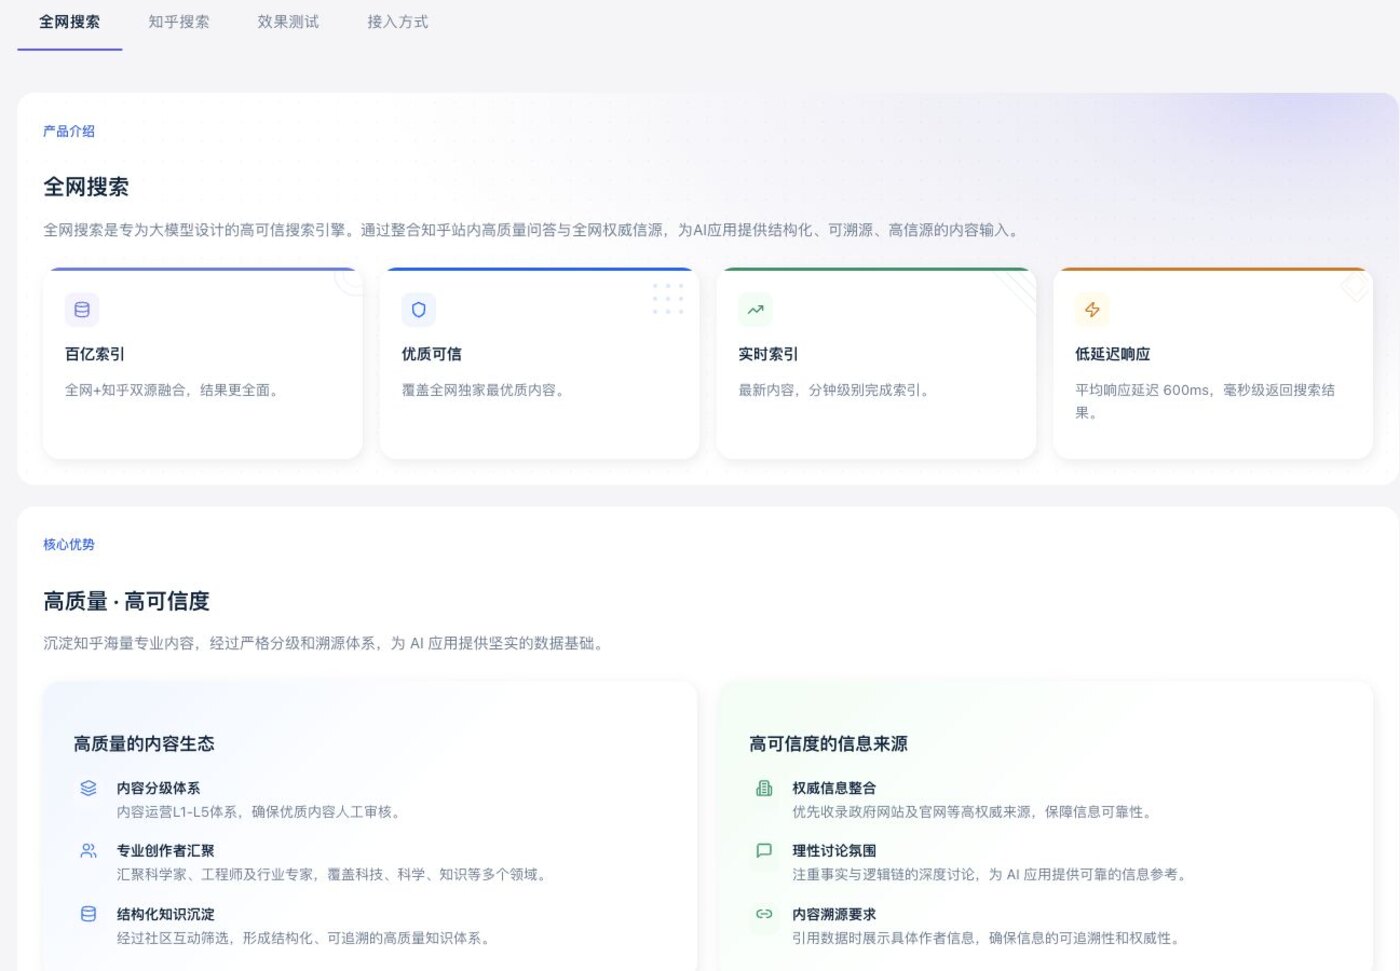Click the people icon beside 专业创作者汇聚
Image resolution: width=1400 pixels, height=971 pixels.
[x=88, y=851]
